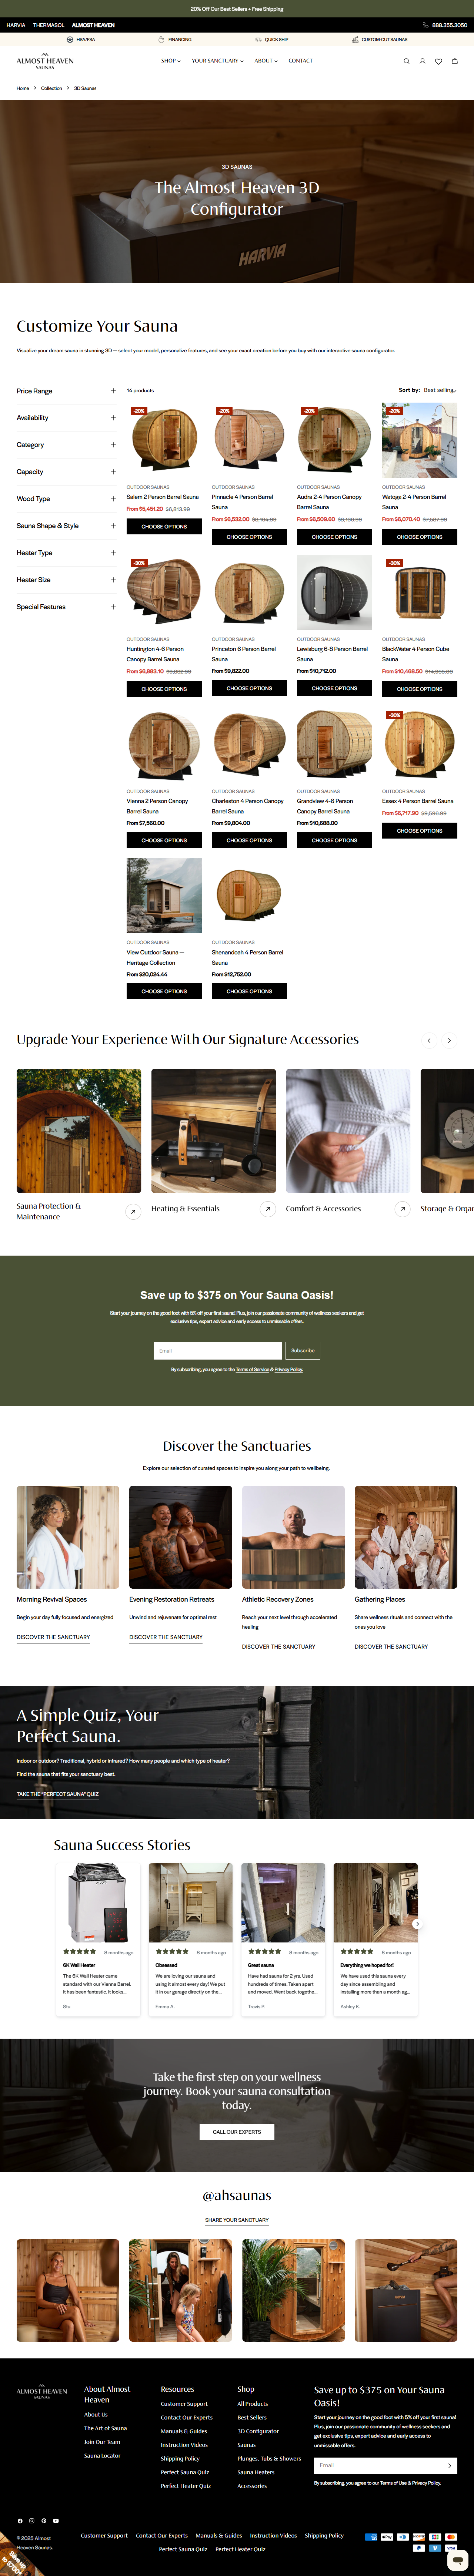Open the account profile icon
The width and height of the screenshot is (474, 2576).
422,61
